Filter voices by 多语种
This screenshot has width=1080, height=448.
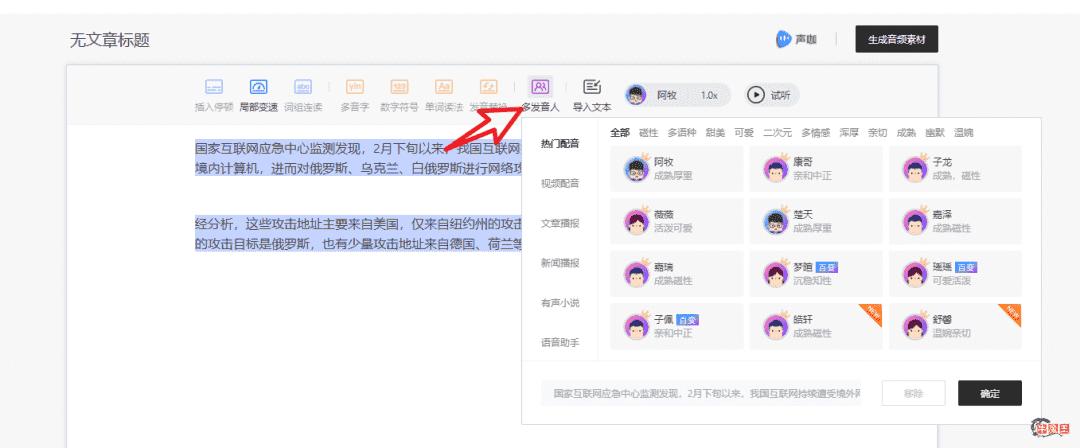pos(682,133)
